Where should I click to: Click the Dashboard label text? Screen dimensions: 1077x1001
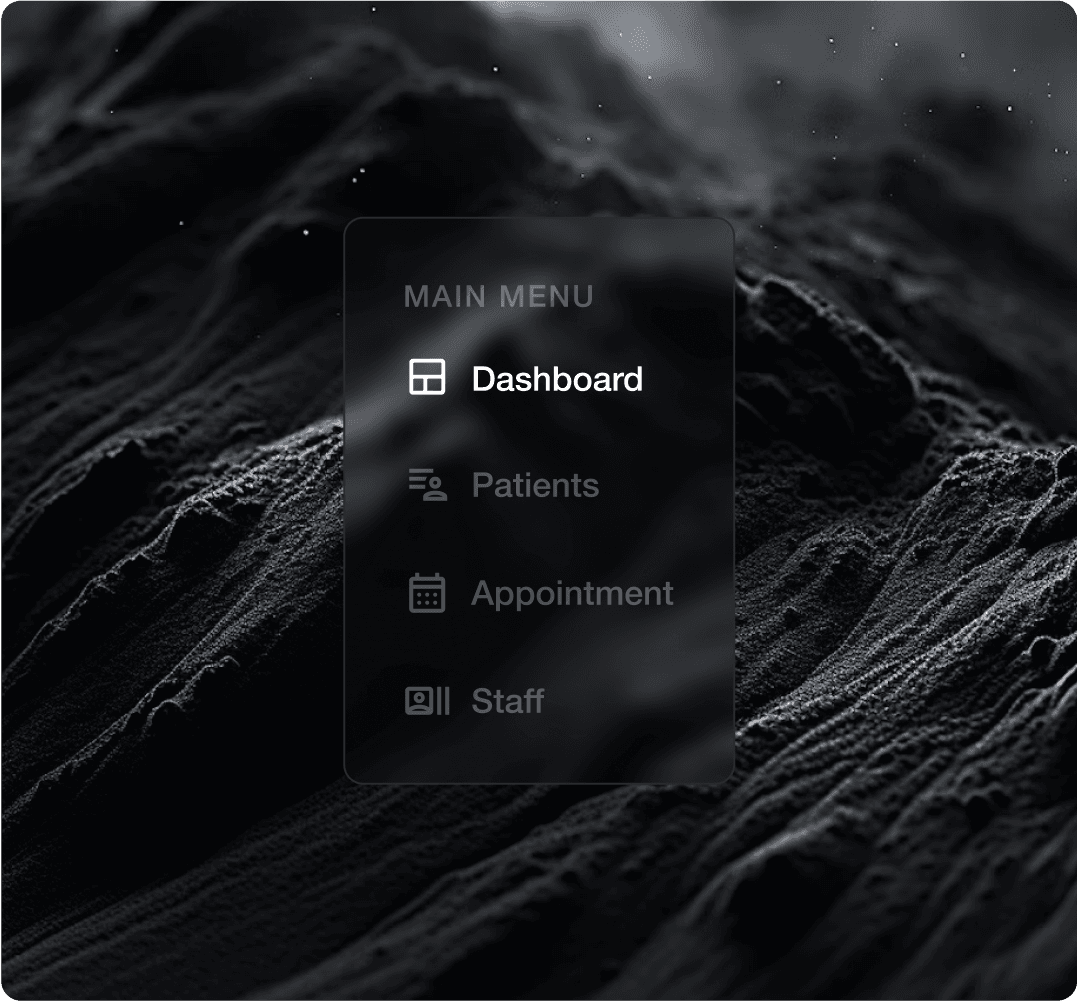(558, 379)
